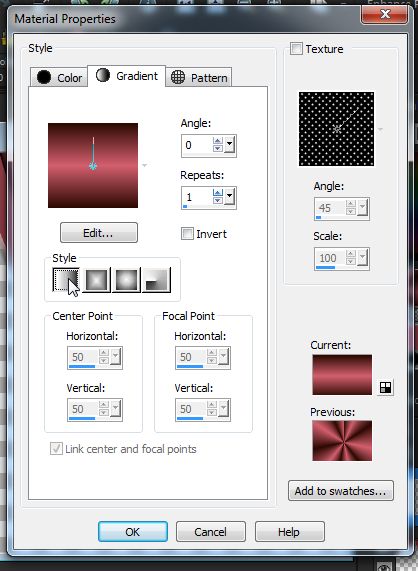Screen dimensions: 418x571
Task: Click the Edit... button
Action: [99, 233]
